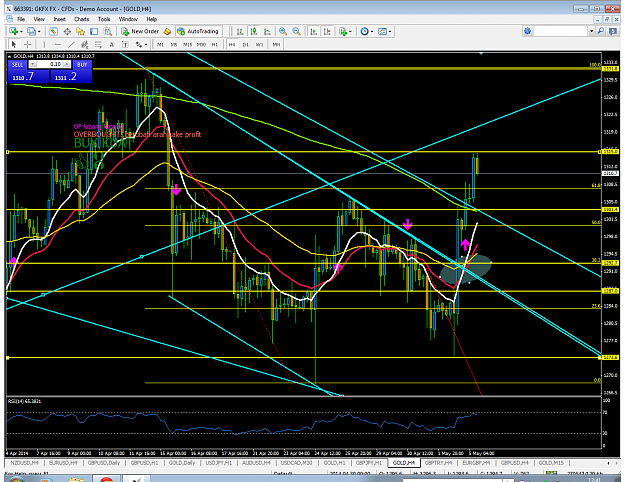Image resolution: width=625 pixels, height=482 pixels.
Task: Open the Indicators dropdown arrow
Action: [350, 31]
